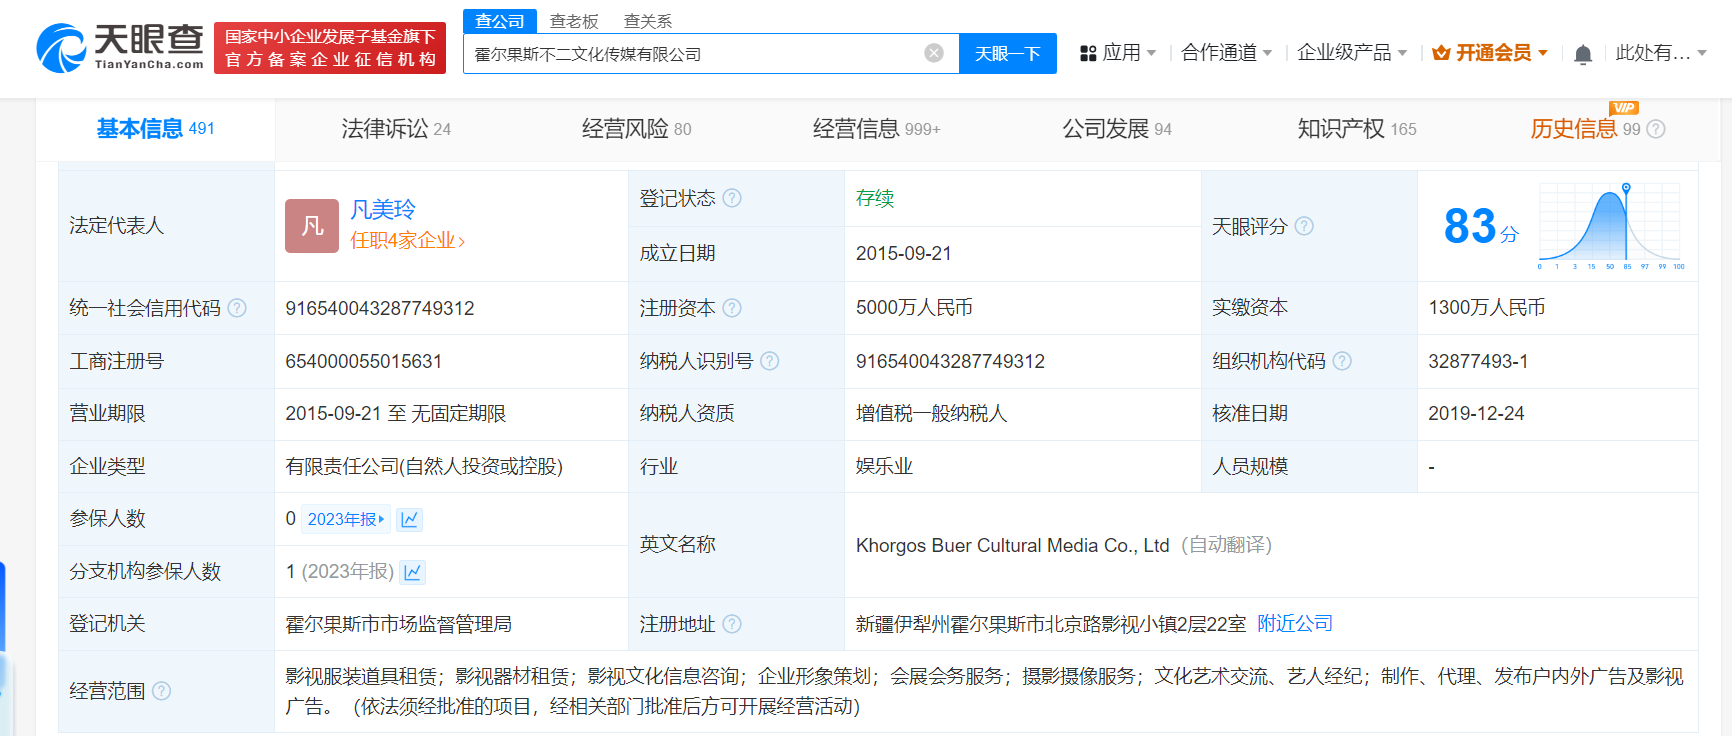Click help icon beside 统一社会信用代码
Viewport: 1732px width, 736px height.
click(237, 308)
